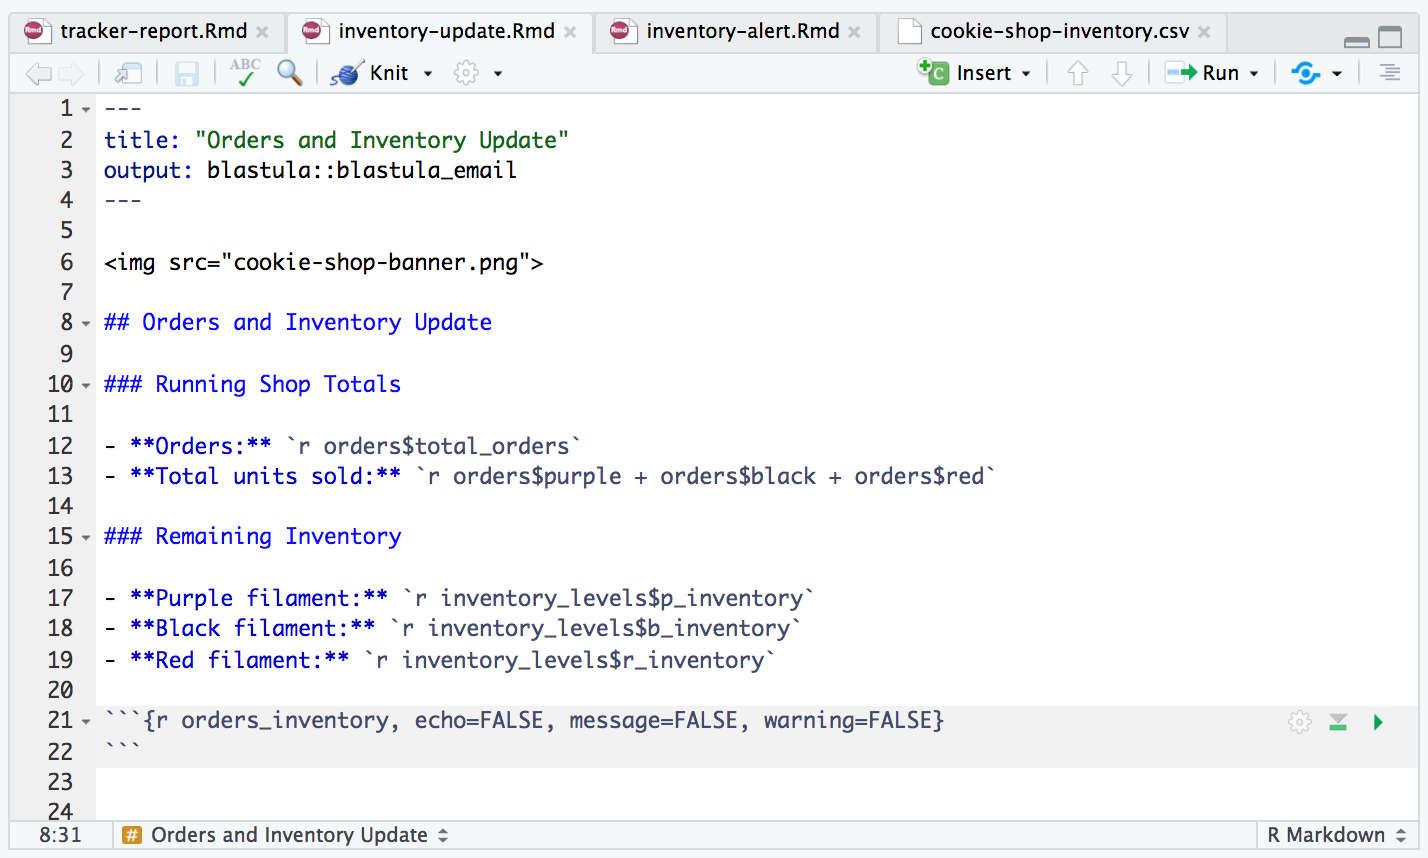Collapse YAML header fold at line 1

pyautogui.click(x=86, y=109)
